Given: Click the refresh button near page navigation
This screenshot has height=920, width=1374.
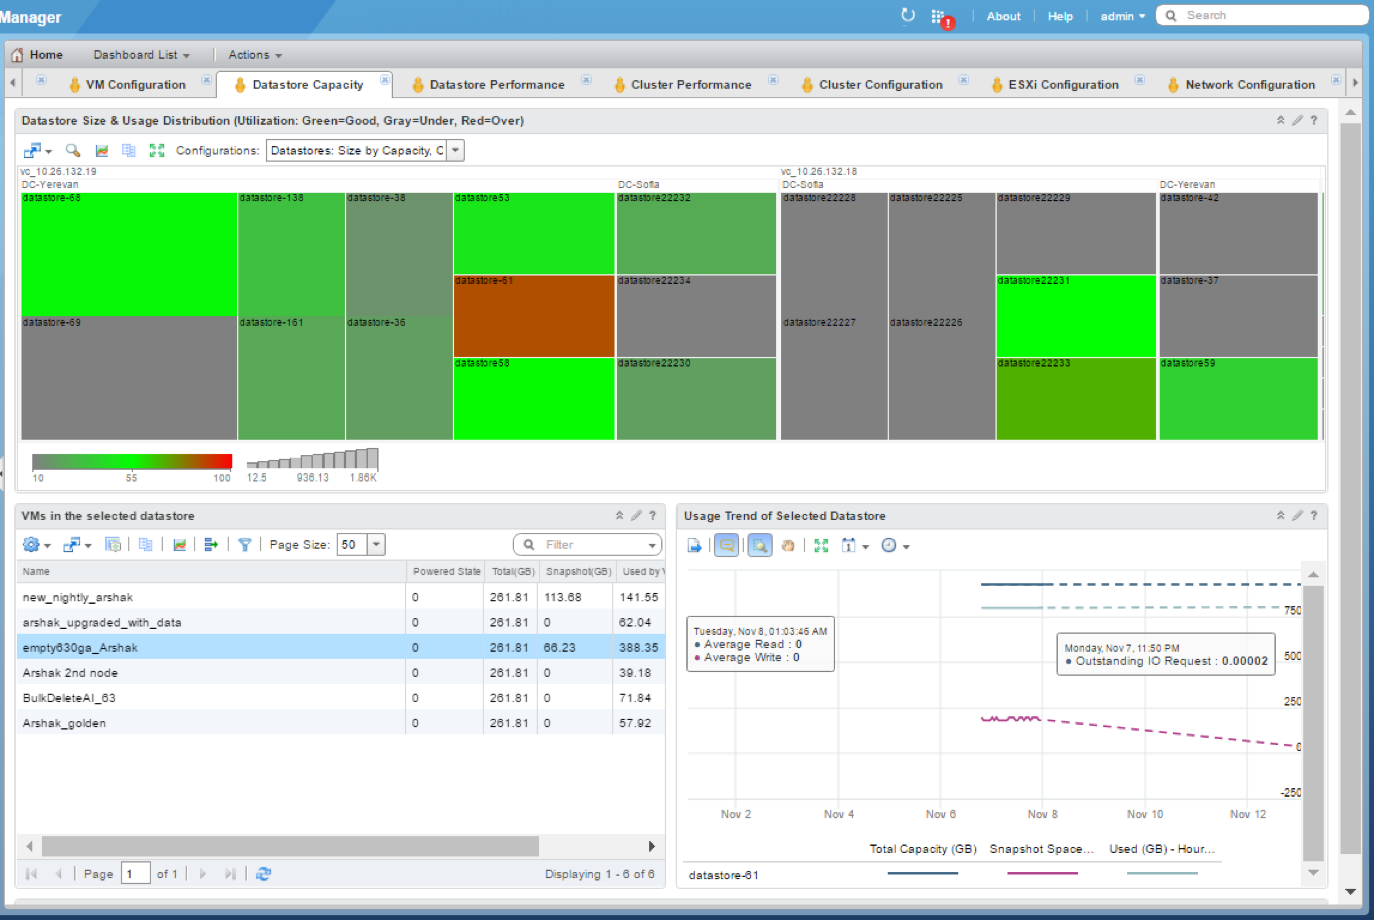Looking at the screenshot, I should pyautogui.click(x=263, y=873).
